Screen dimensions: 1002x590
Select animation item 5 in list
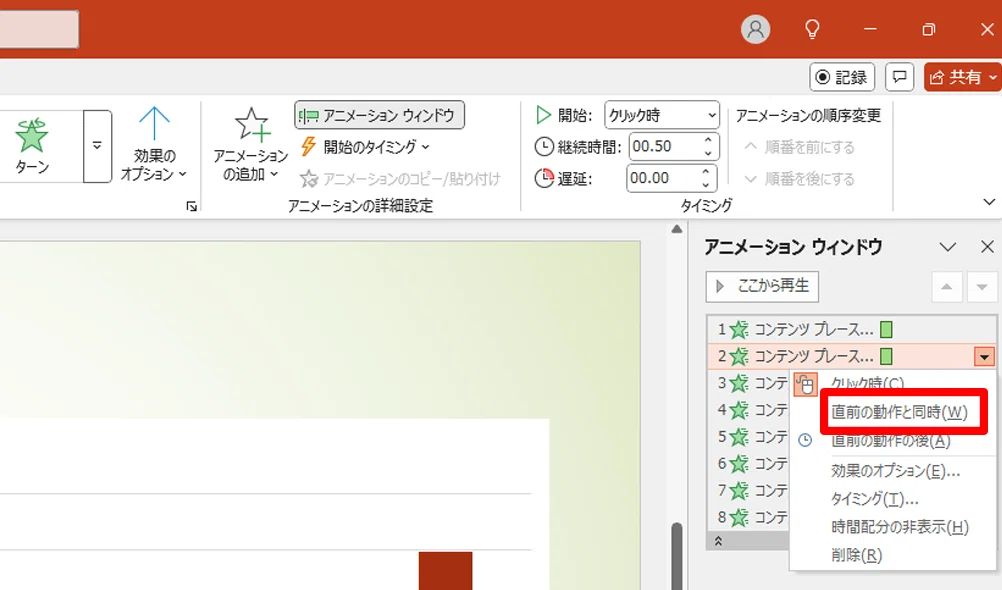(749, 437)
